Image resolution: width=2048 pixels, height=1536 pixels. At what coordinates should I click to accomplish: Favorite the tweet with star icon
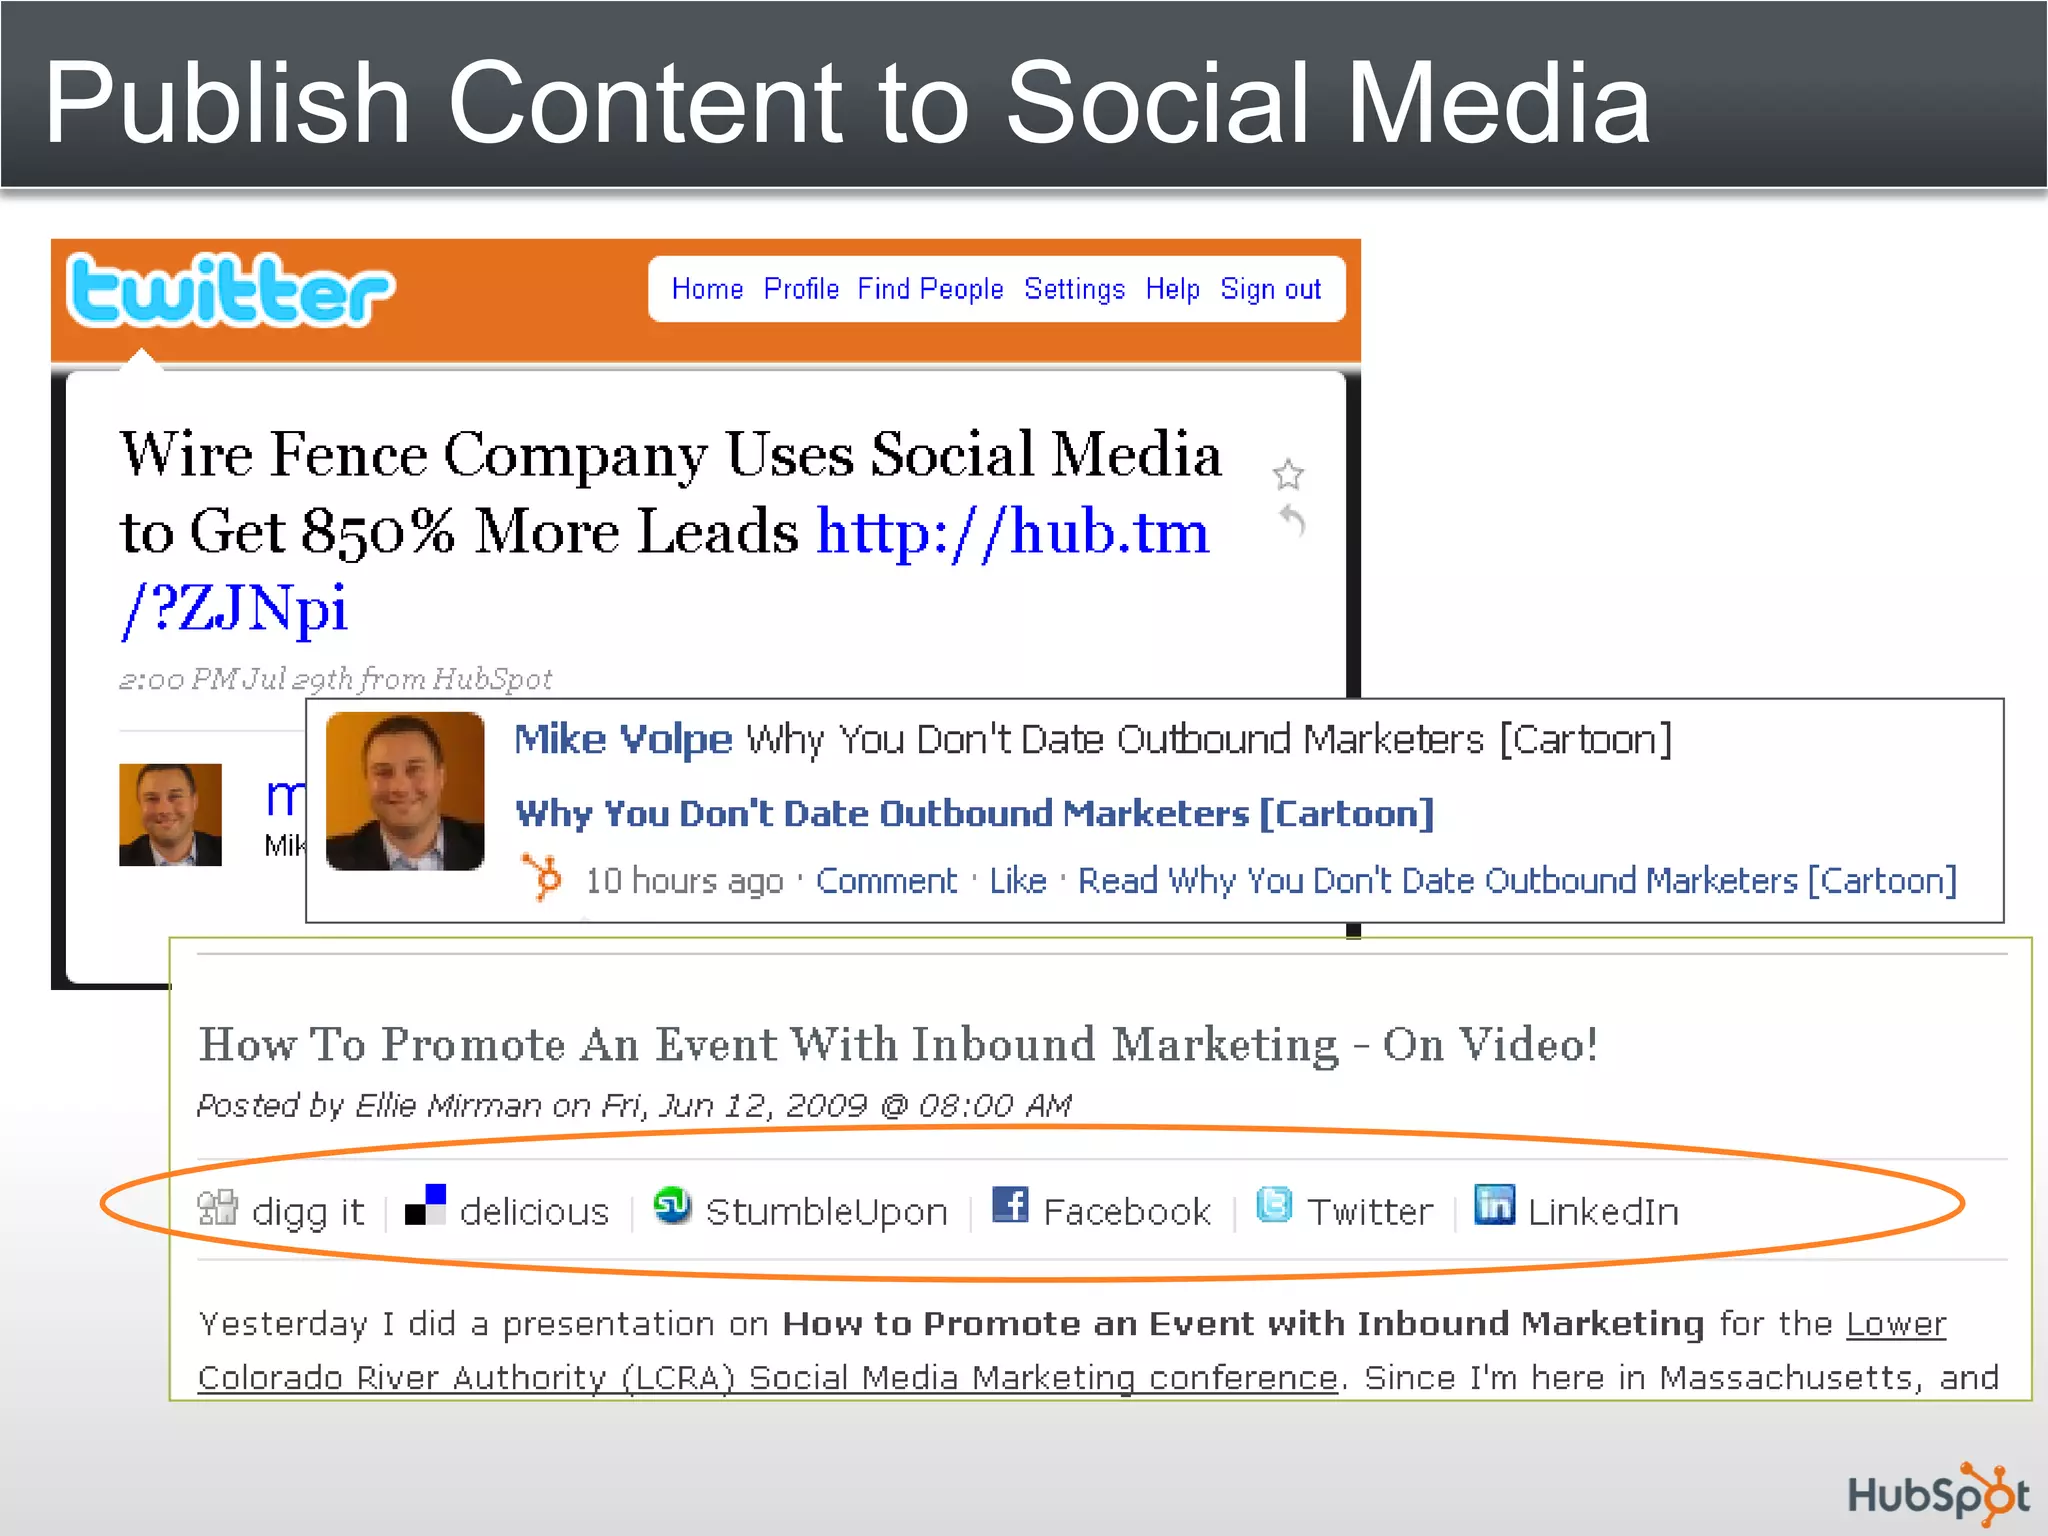click(1288, 474)
